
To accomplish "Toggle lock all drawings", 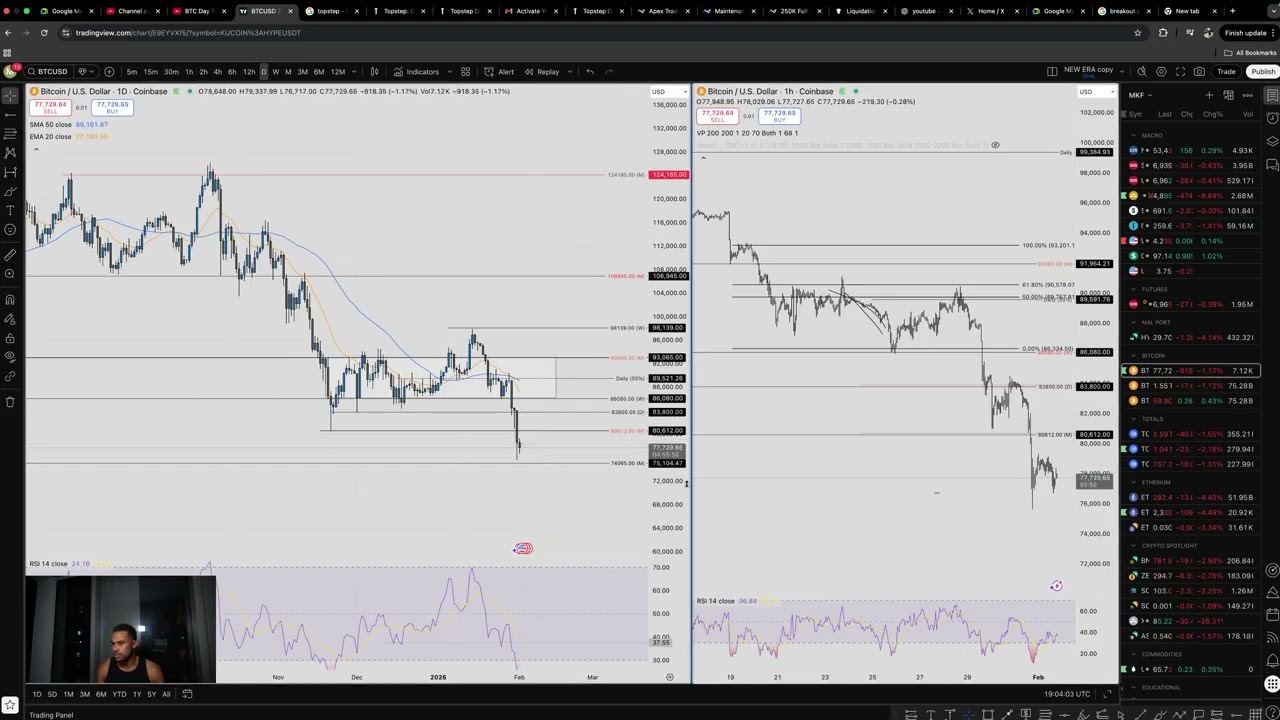I will (x=11, y=338).
